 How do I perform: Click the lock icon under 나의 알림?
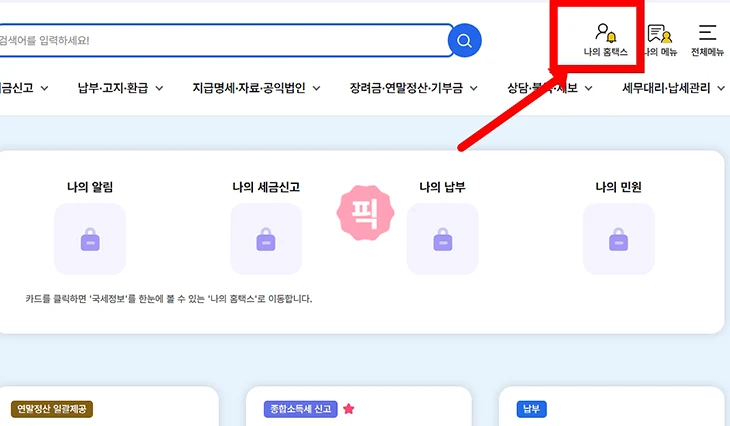[x=90, y=239]
